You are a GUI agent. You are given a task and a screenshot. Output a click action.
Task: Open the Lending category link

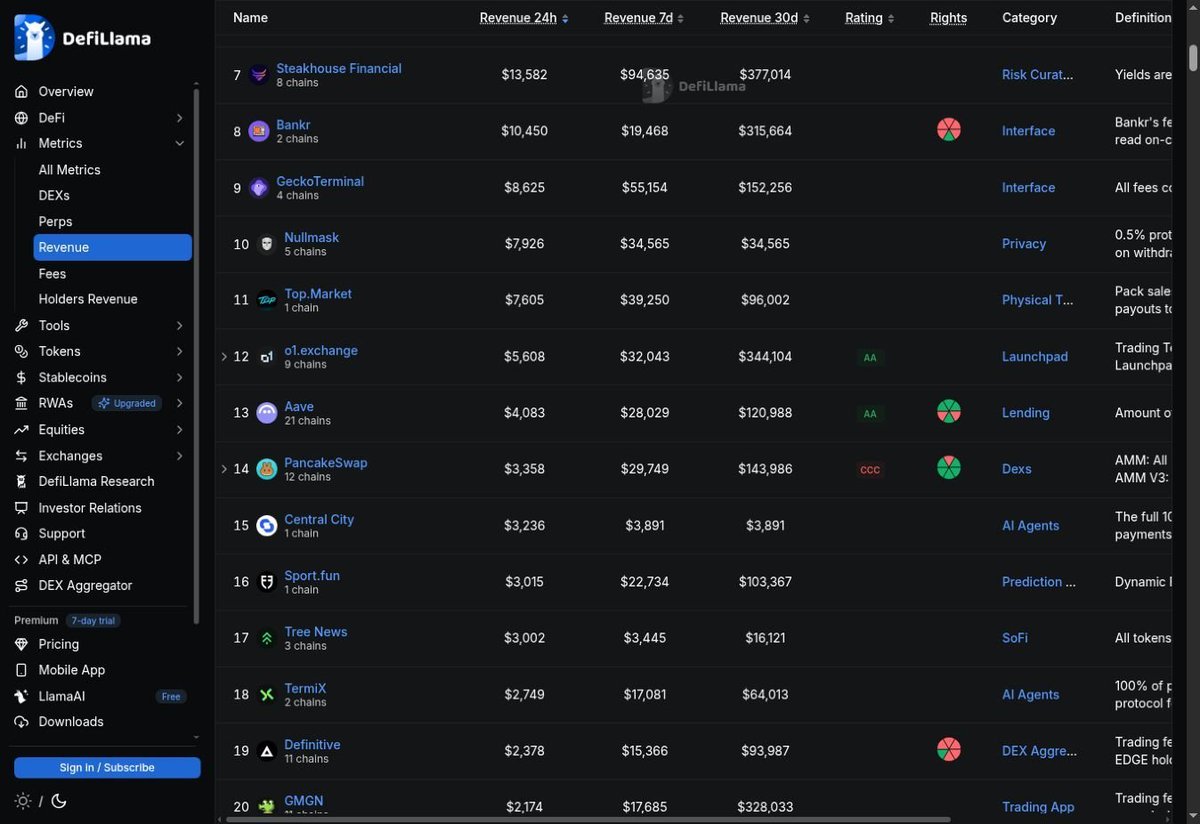pos(1026,412)
